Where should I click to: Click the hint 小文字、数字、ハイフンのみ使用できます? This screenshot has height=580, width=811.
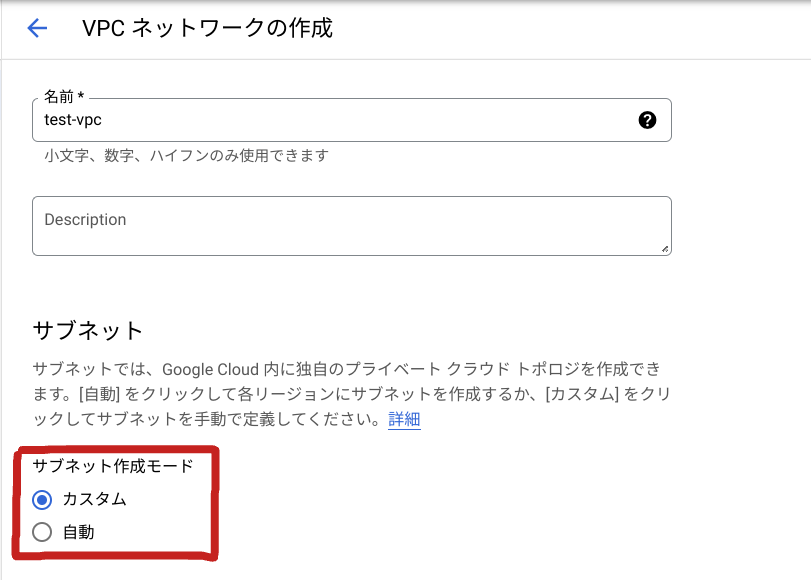[x=186, y=156]
